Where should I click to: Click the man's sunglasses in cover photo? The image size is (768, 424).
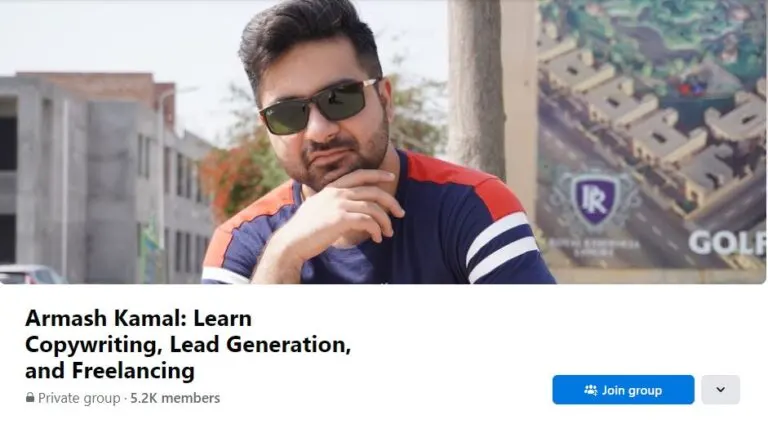[318, 108]
